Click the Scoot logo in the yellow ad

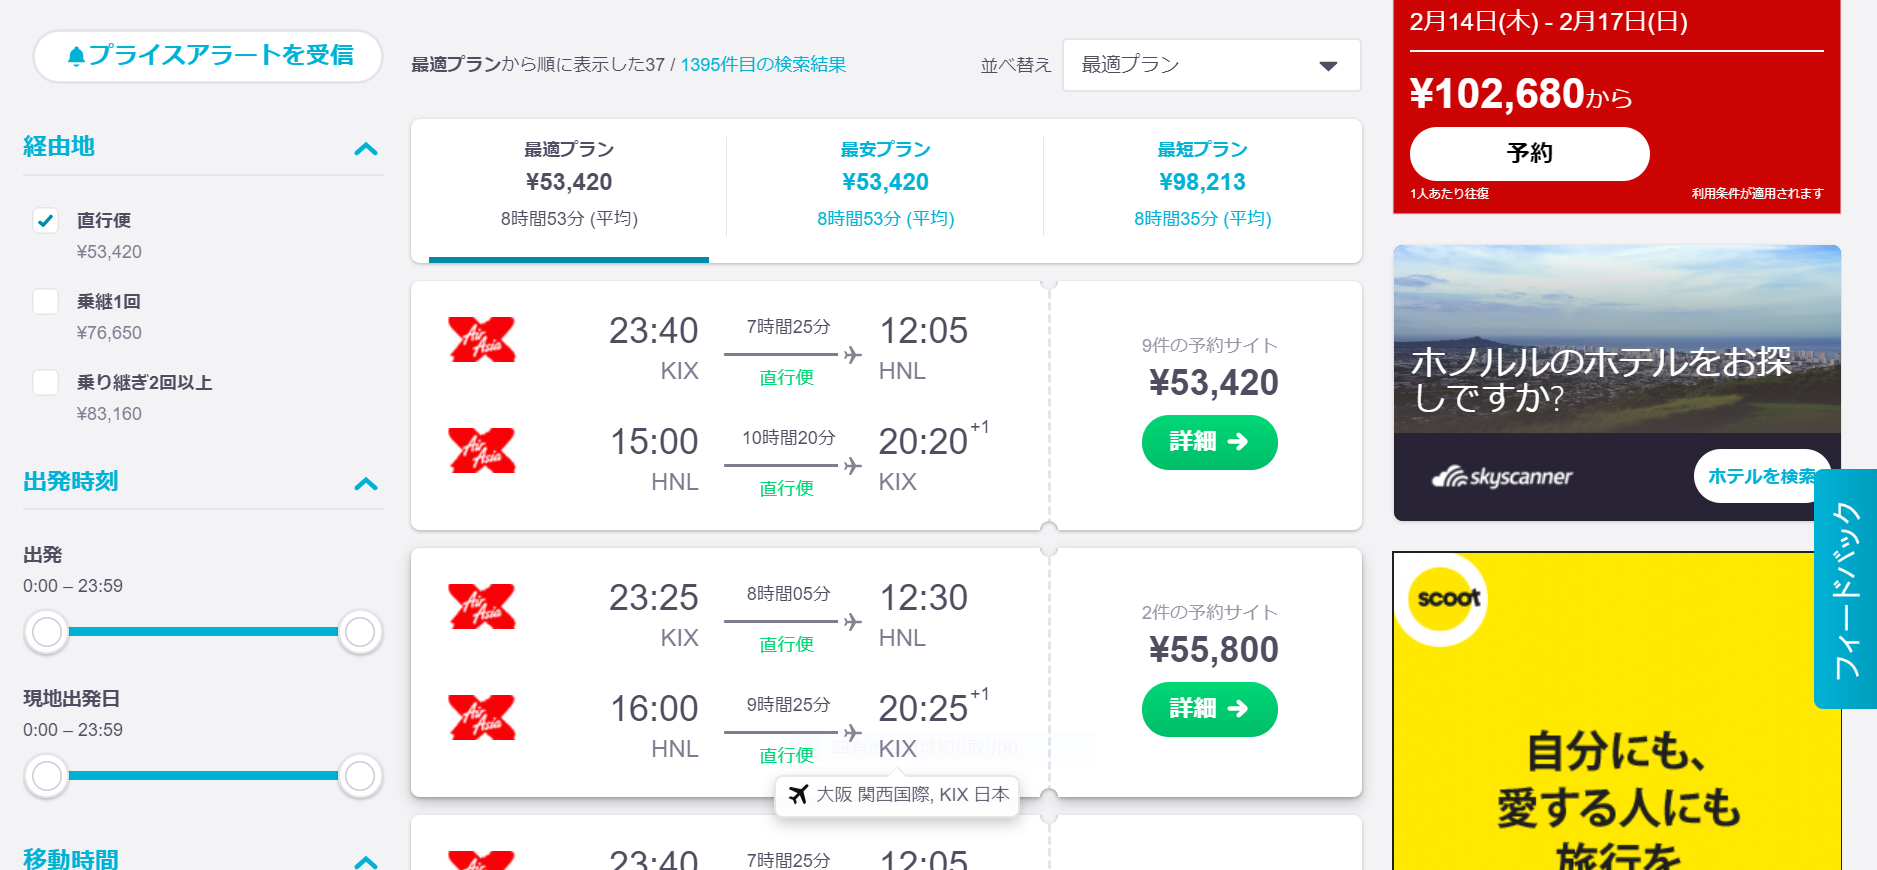point(1448,598)
